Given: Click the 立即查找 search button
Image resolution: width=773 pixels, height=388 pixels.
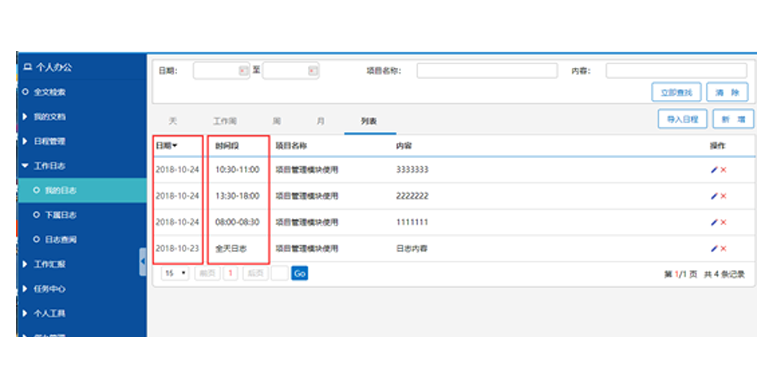Looking at the screenshot, I should click(x=676, y=92).
